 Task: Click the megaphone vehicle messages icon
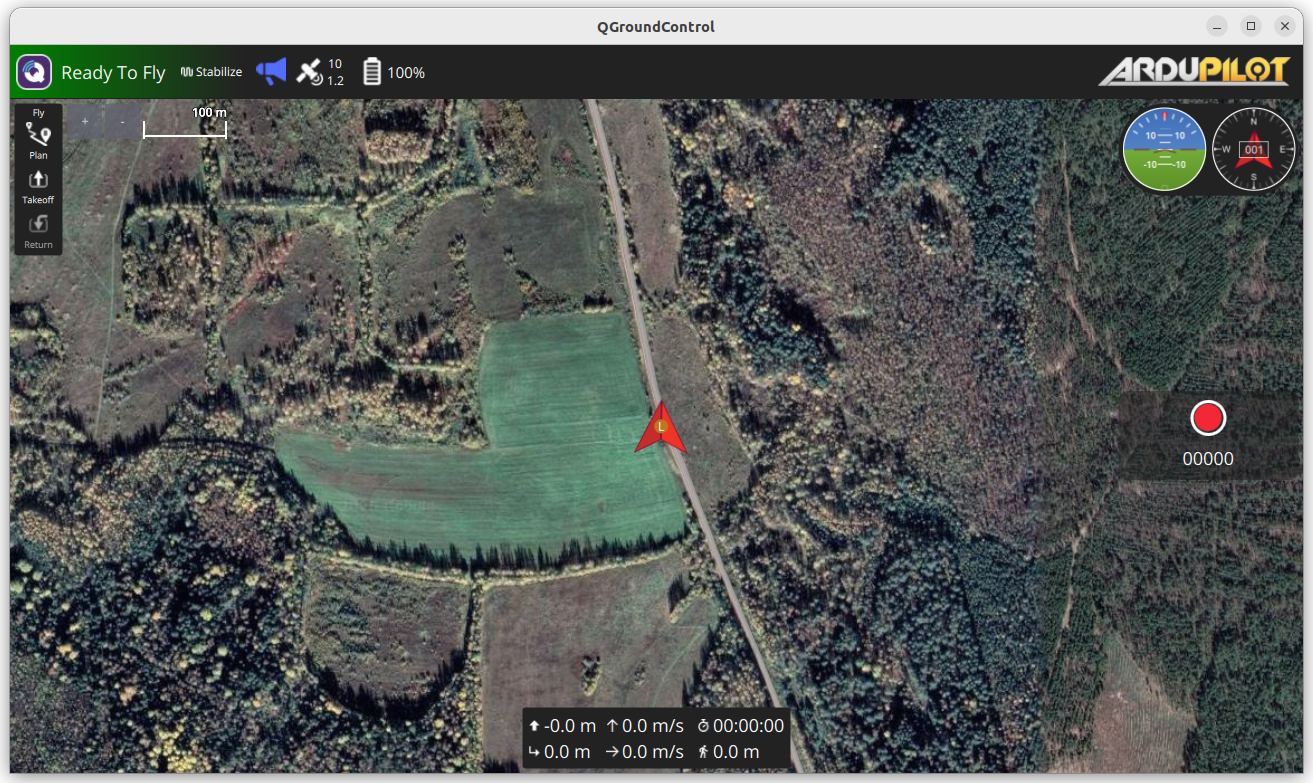(271, 71)
